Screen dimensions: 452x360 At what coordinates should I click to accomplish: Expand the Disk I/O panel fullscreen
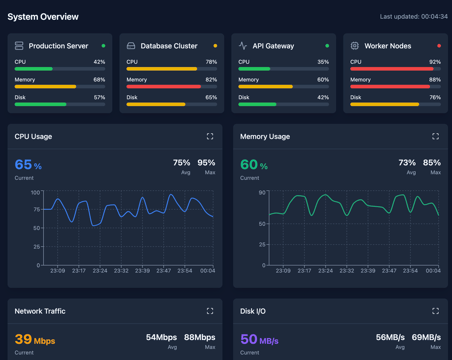tap(435, 311)
